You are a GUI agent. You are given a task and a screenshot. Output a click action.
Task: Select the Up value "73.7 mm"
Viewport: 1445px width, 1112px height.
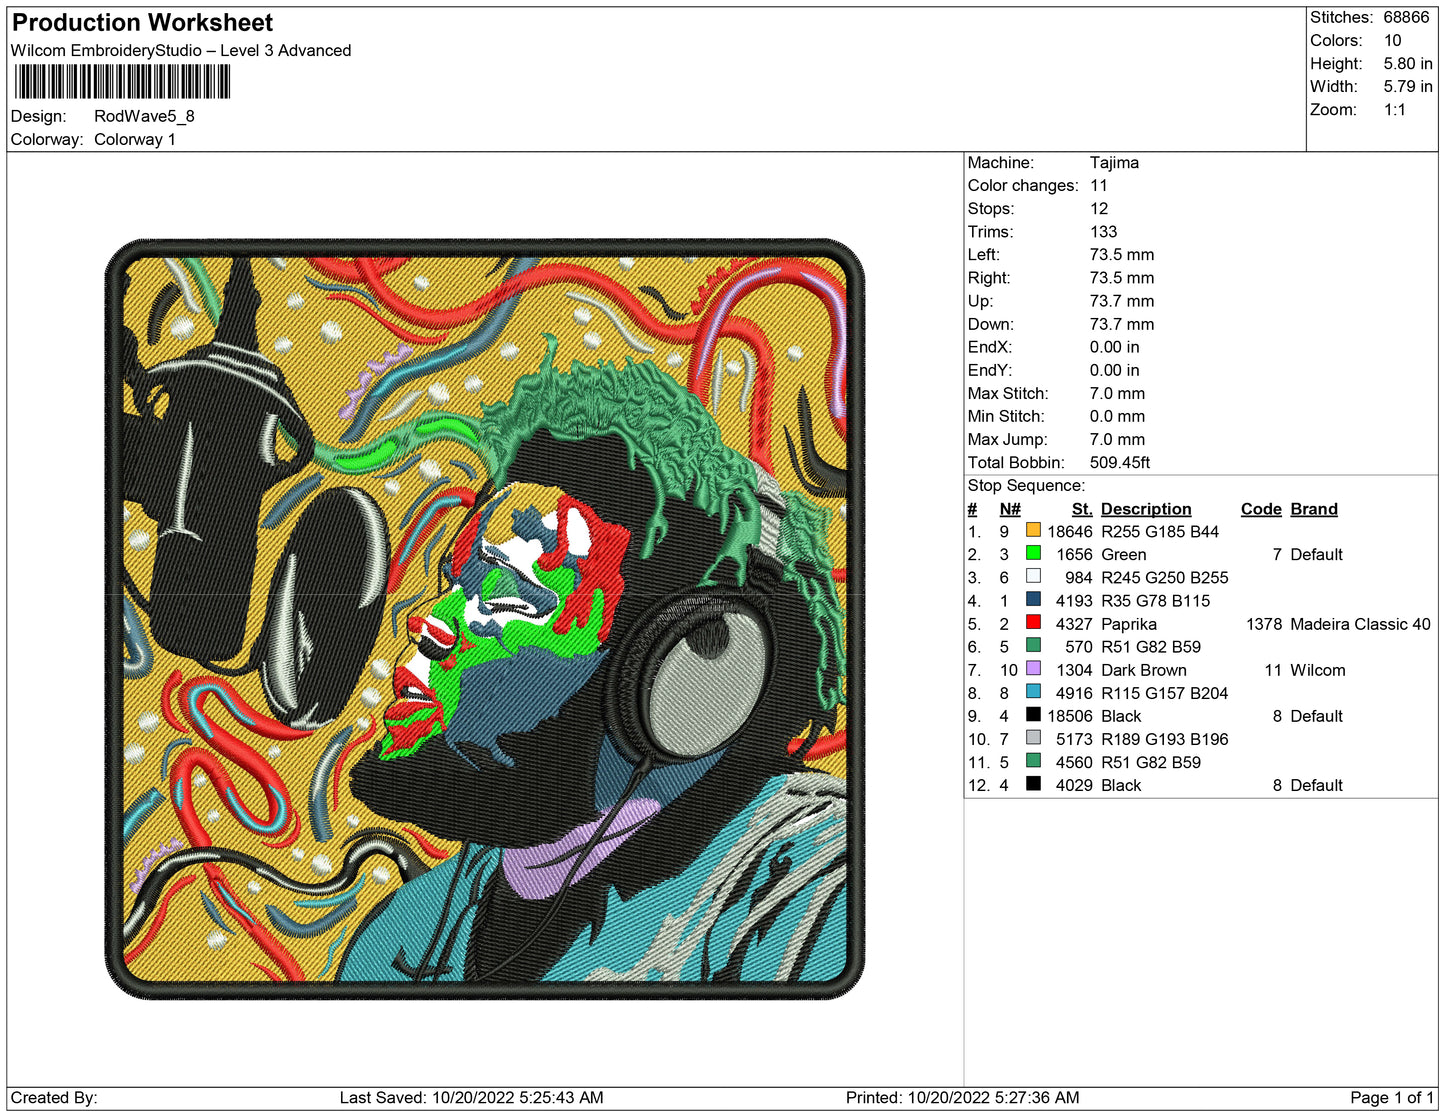click(x=1122, y=301)
